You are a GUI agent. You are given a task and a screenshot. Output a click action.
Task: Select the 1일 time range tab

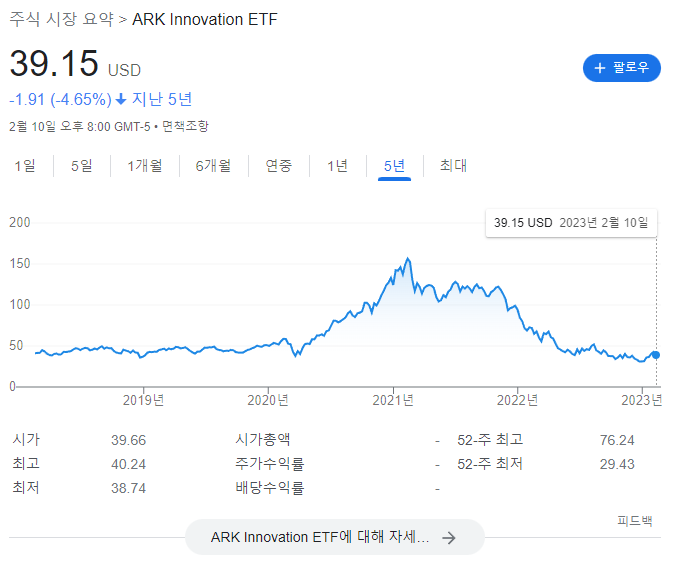click(25, 166)
